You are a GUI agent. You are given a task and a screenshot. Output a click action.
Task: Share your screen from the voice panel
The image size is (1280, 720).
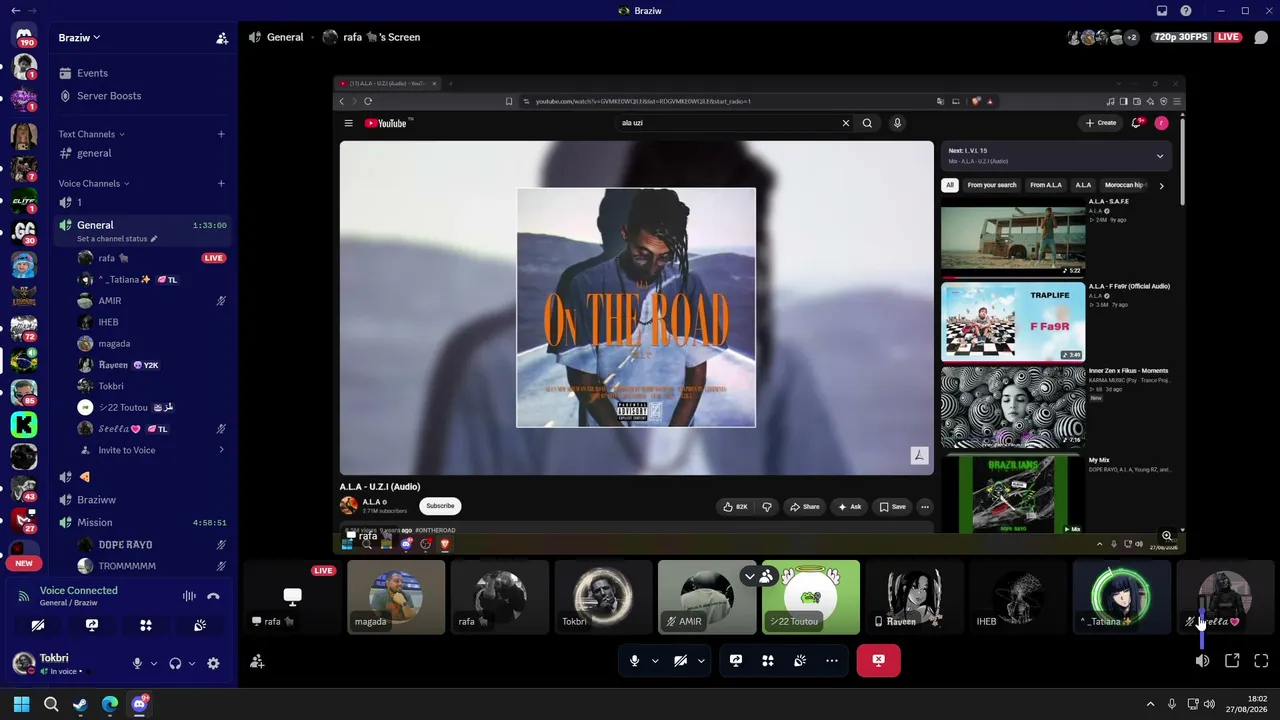click(92, 625)
